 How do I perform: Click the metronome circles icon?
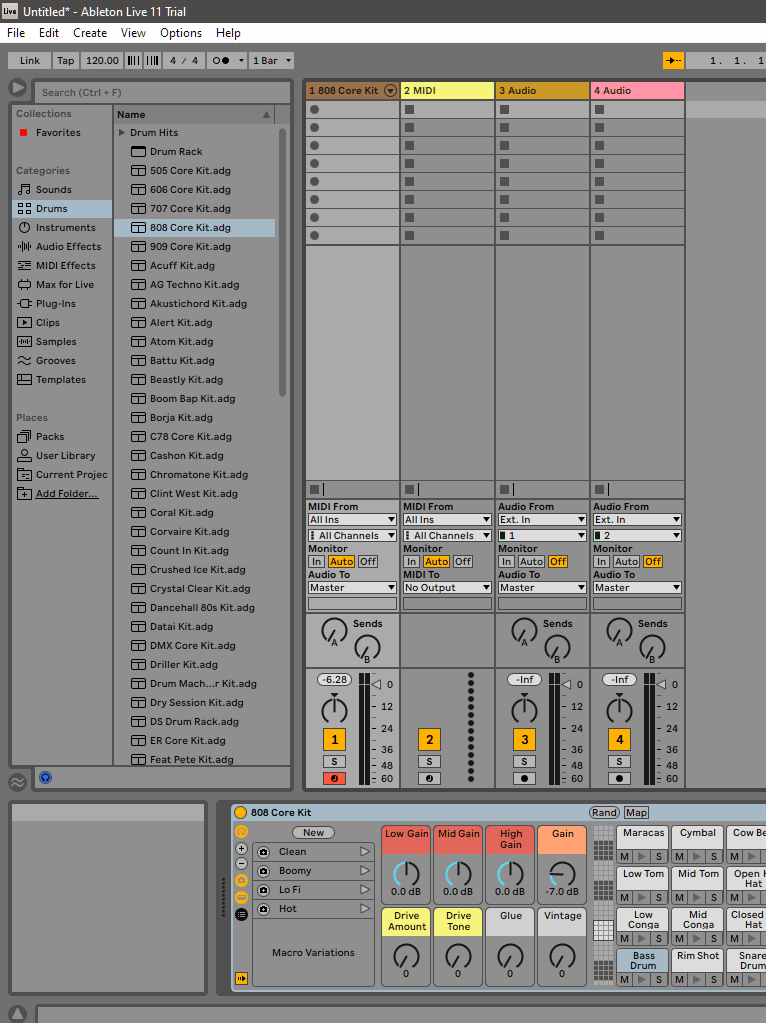[x=221, y=61]
